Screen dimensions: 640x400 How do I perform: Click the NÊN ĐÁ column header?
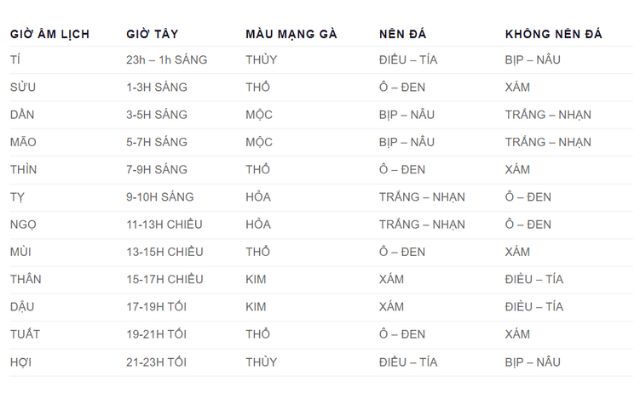click(402, 34)
